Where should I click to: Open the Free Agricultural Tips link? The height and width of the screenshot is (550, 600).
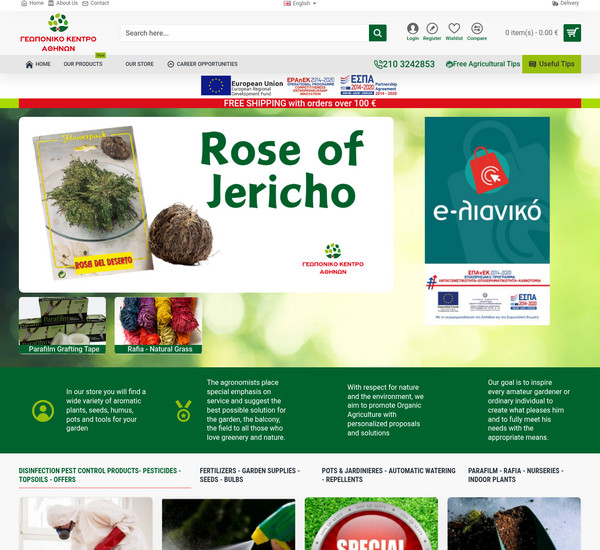(x=483, y=64)
